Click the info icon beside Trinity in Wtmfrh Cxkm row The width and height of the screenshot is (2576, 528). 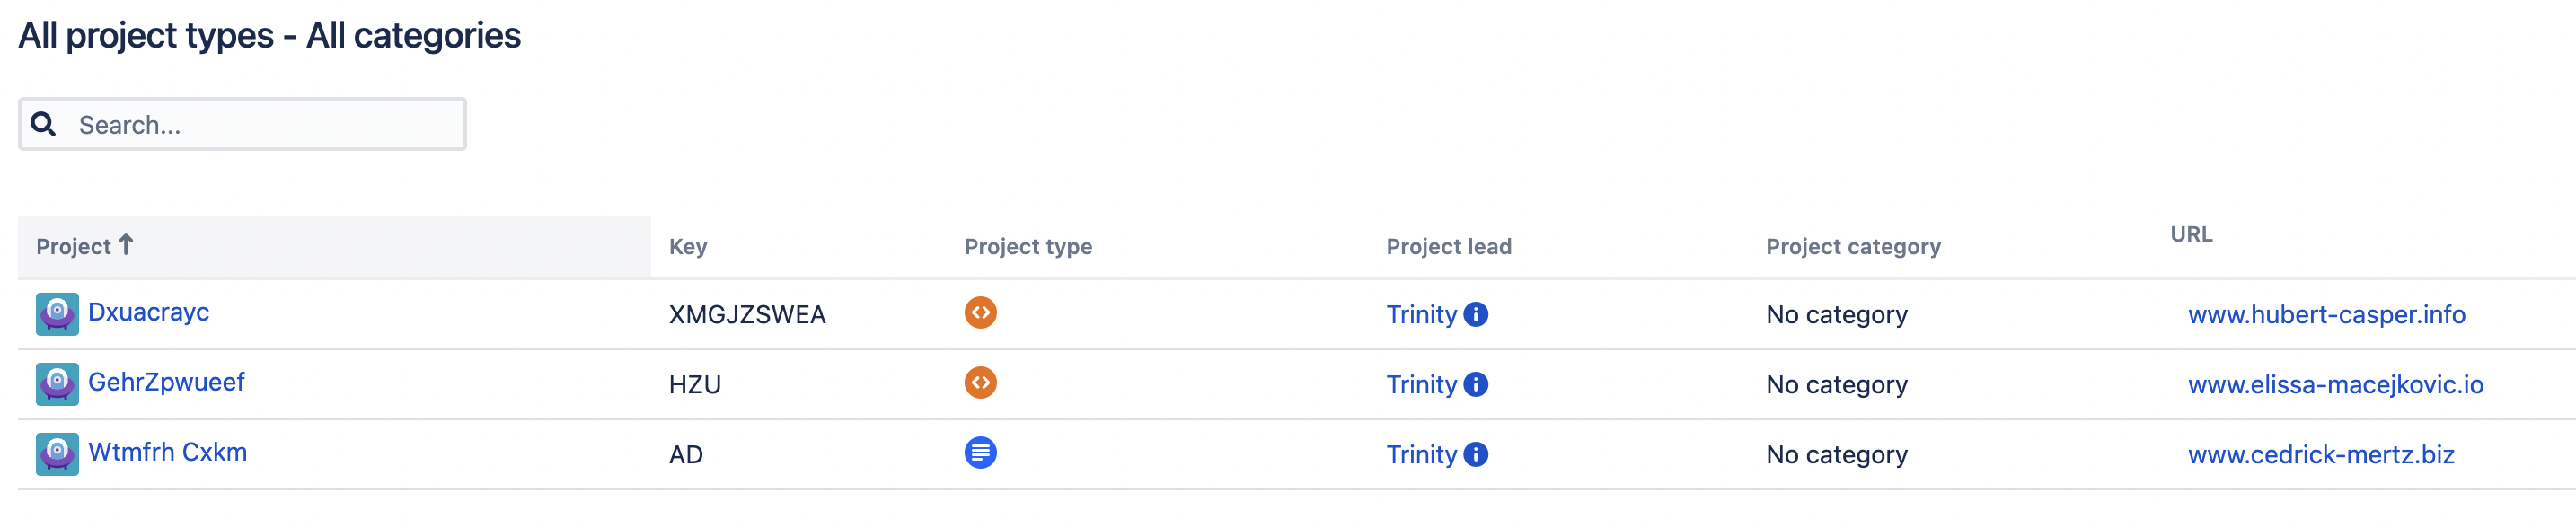tap(1476, 454)
